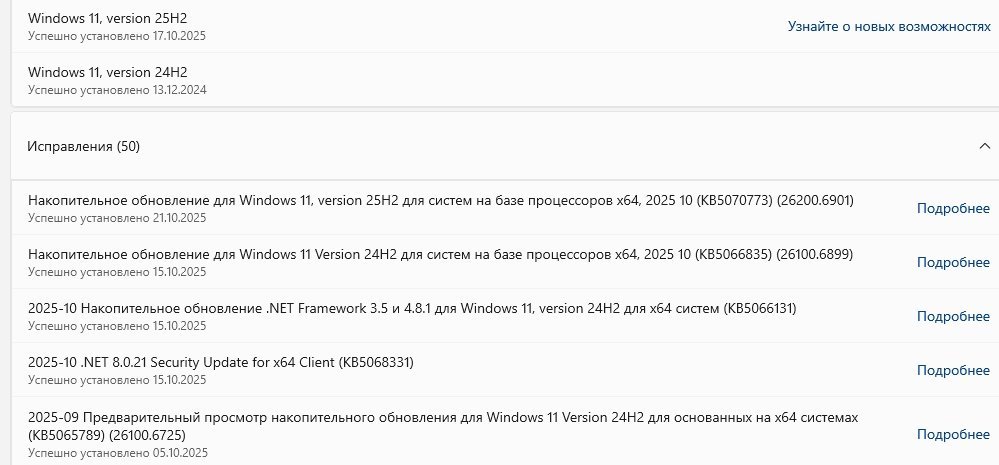Open Подробнее for .NET Framework update KB5066131
999x465 pixels.
(953, 316)
